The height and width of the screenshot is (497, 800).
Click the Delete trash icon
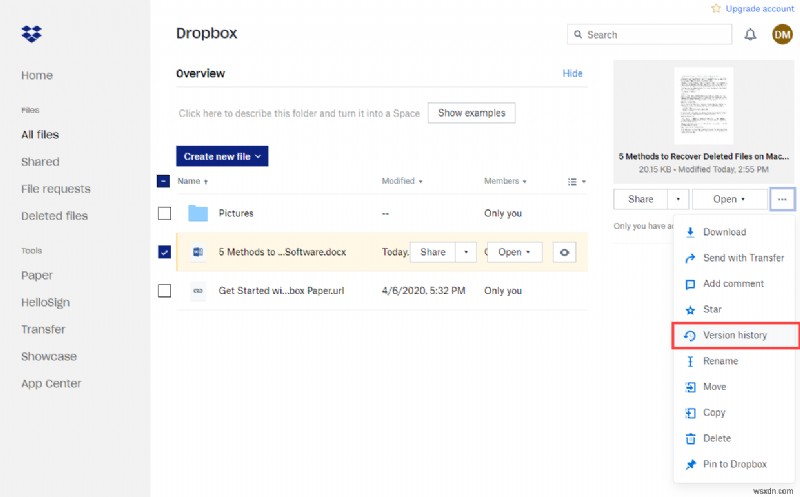pos(690,439)
